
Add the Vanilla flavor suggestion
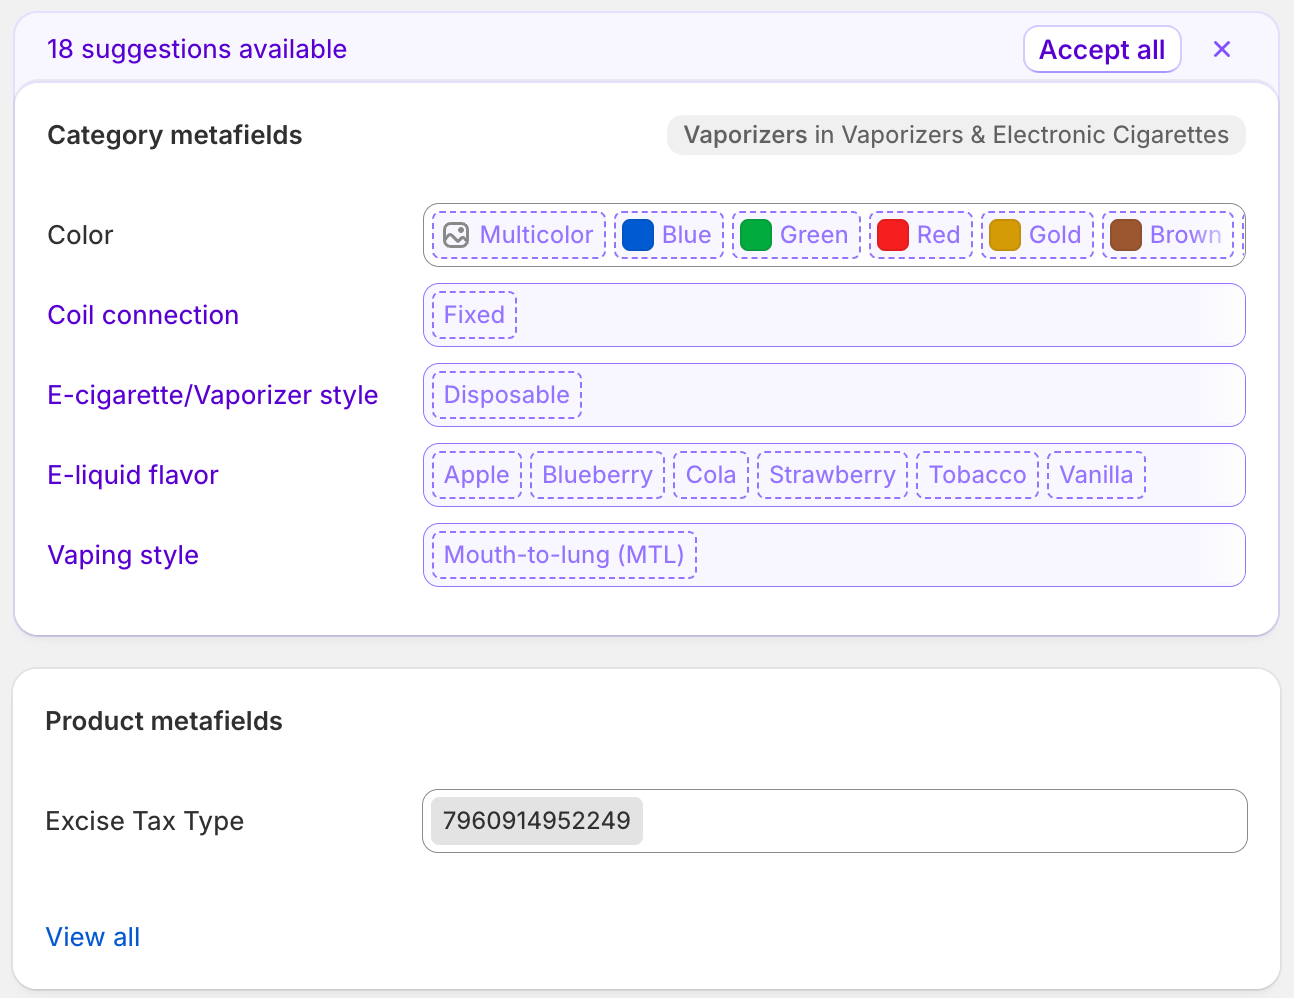[1096, 475]
